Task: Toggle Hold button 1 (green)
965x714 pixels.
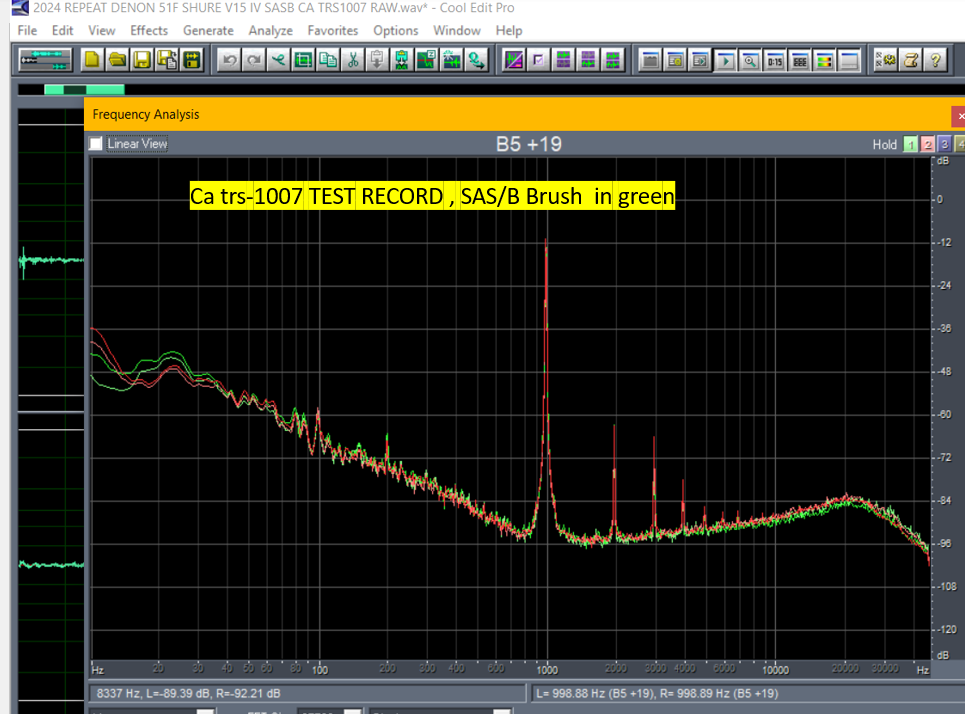Action: pyautogui.click(x=911, y=144)
